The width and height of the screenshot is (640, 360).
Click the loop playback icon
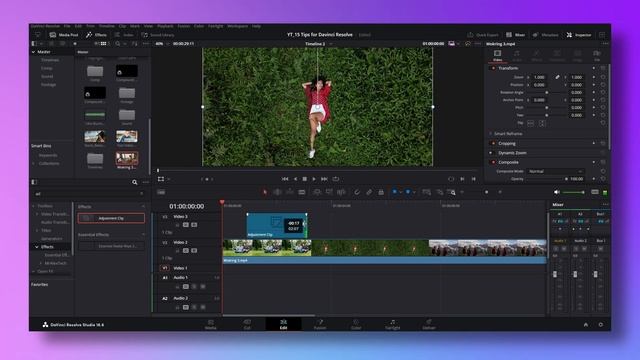click(336, 179)
